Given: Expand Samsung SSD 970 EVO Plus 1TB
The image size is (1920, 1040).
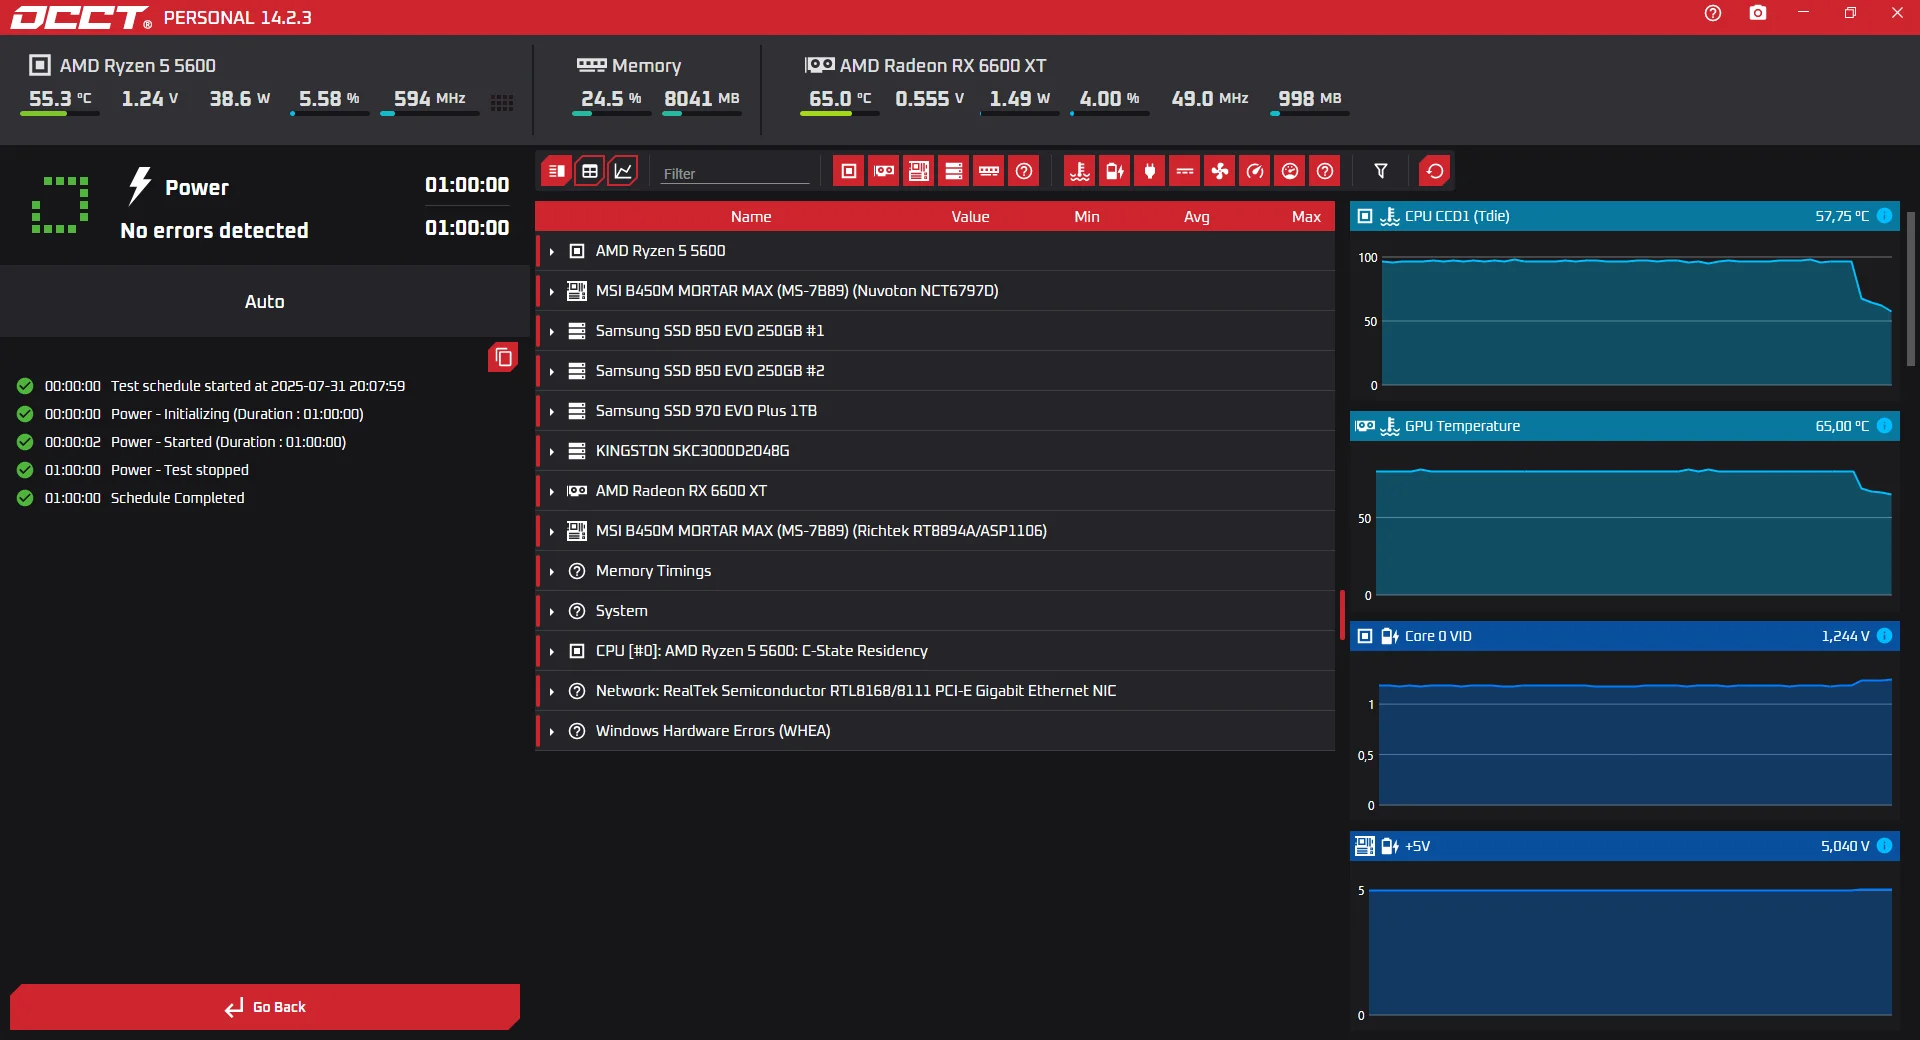Looking at the screenshot, I should pos(551,411).
